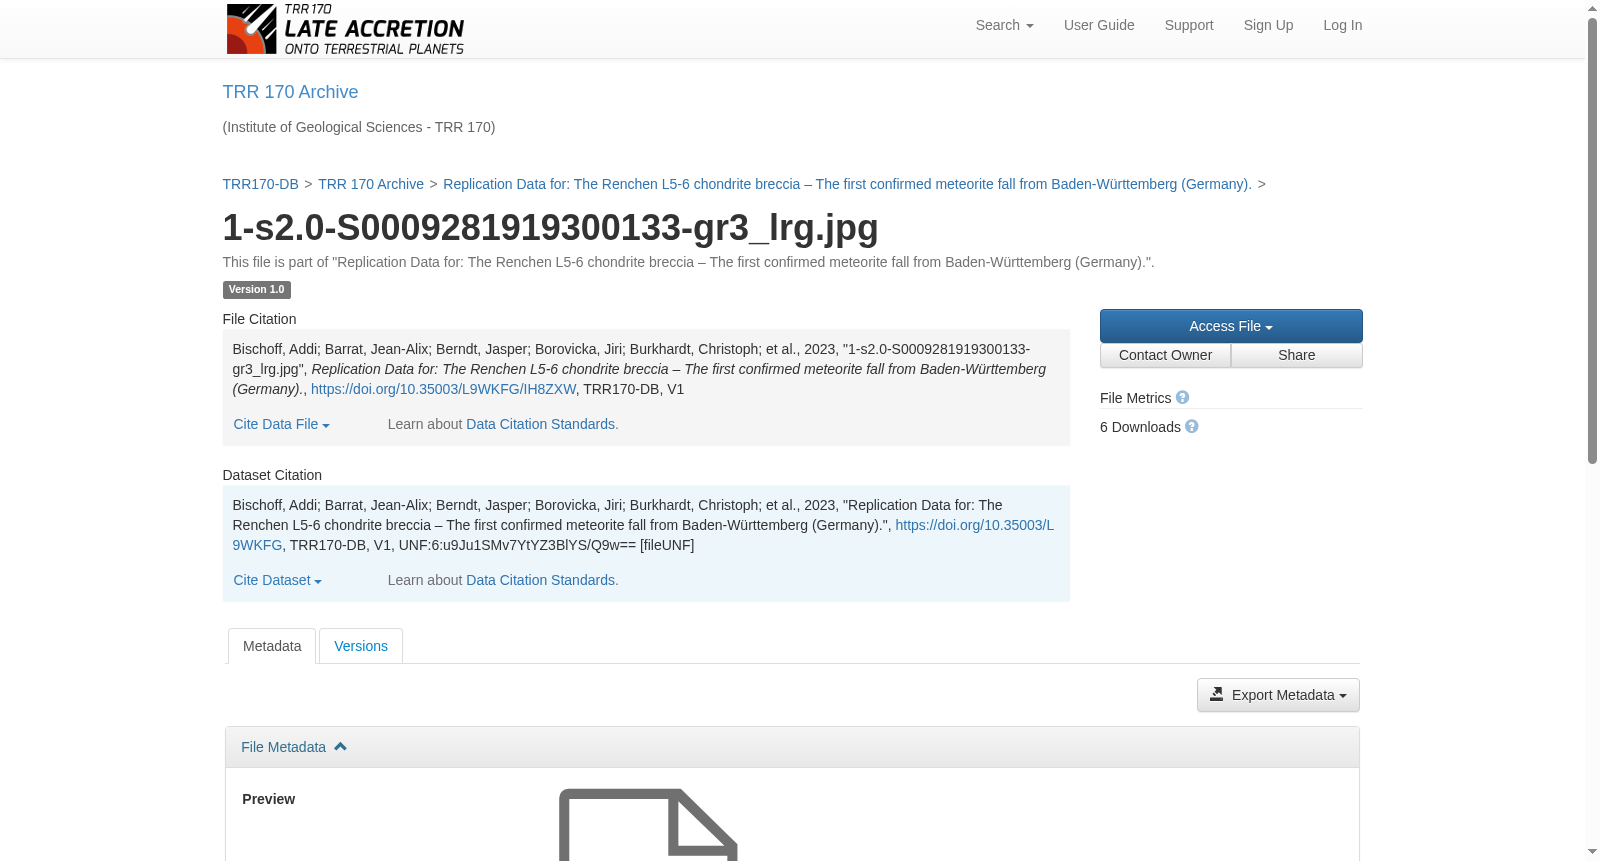This screenshot has width=1600, height=861.
Task: Click the Share button
Action: point(1297,355)
